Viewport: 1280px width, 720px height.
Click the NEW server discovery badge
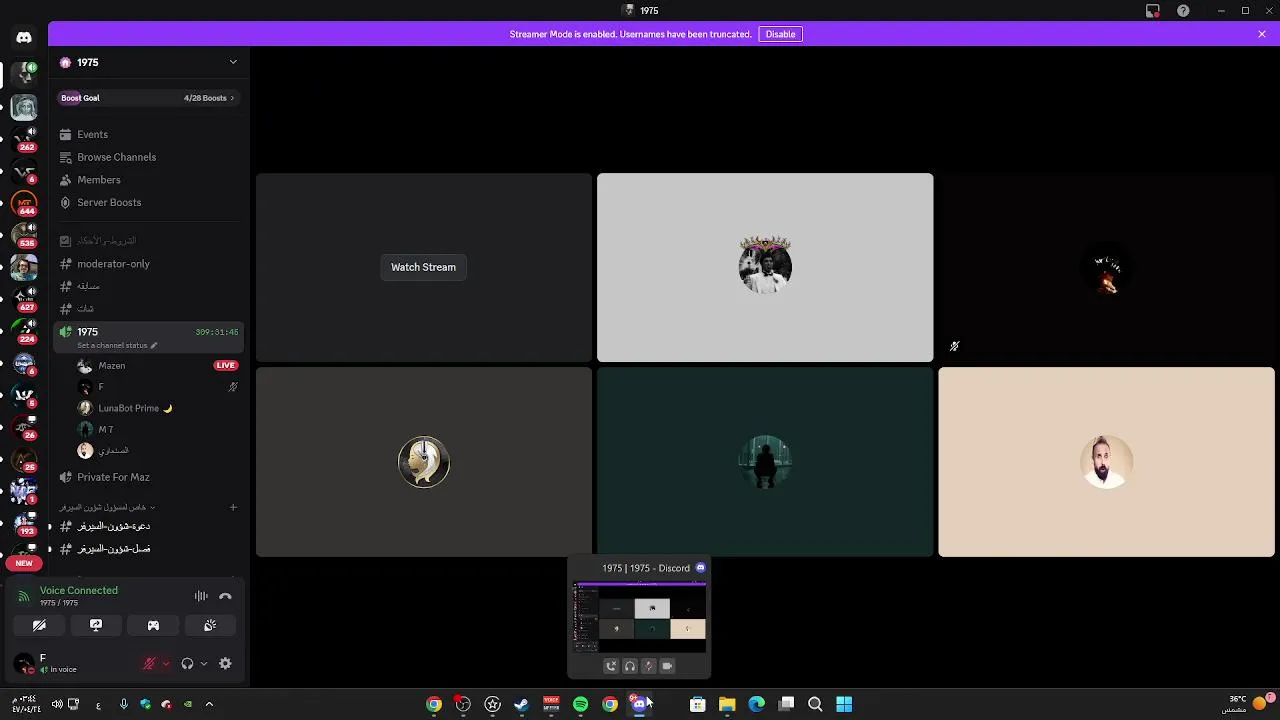pyautogui.click(x=24, y=563)
